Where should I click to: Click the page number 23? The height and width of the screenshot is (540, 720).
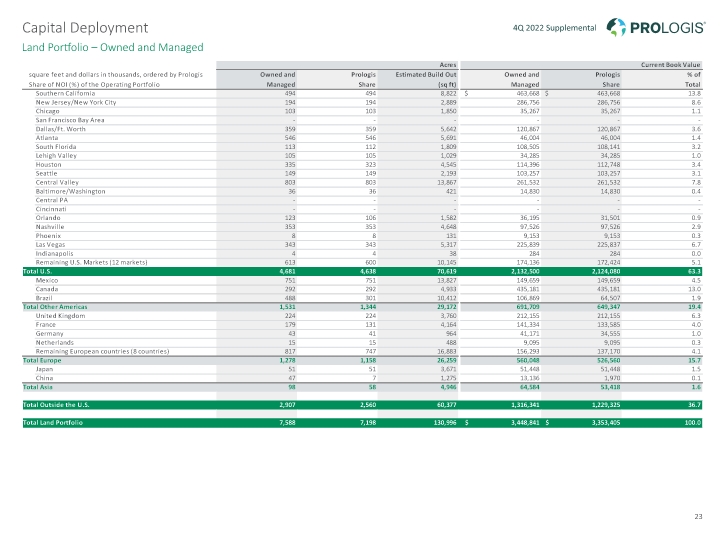tap(696, 516)
